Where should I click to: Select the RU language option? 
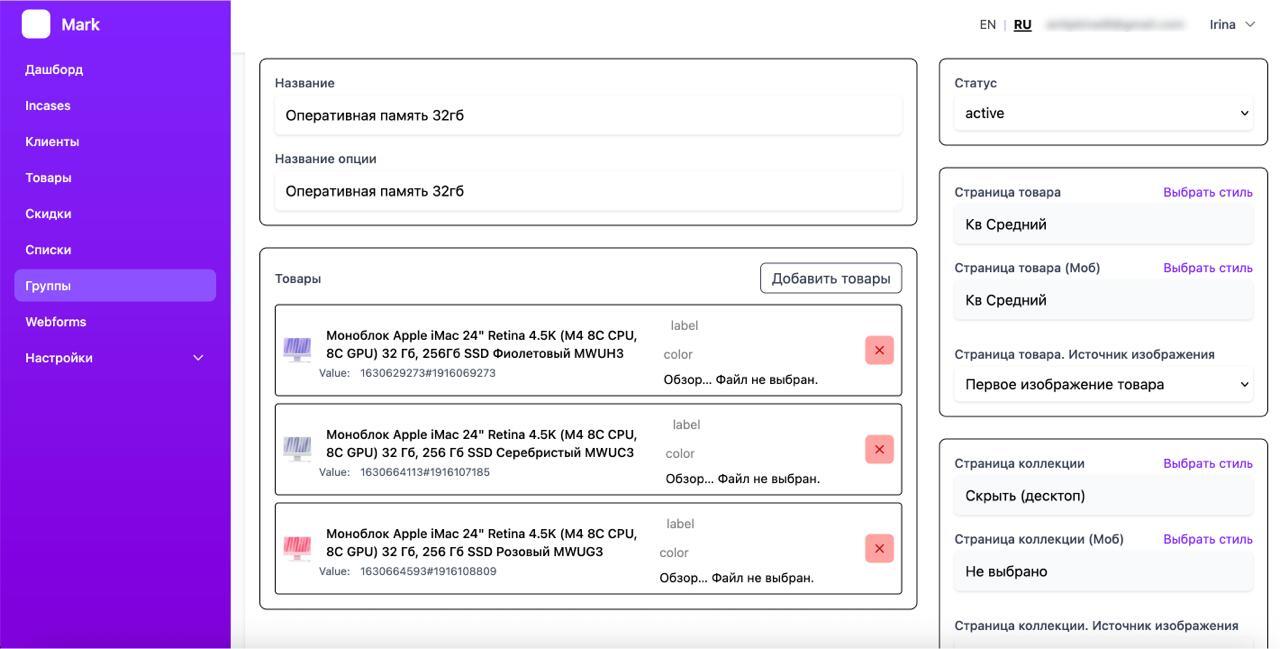(x=1022, y=24)
